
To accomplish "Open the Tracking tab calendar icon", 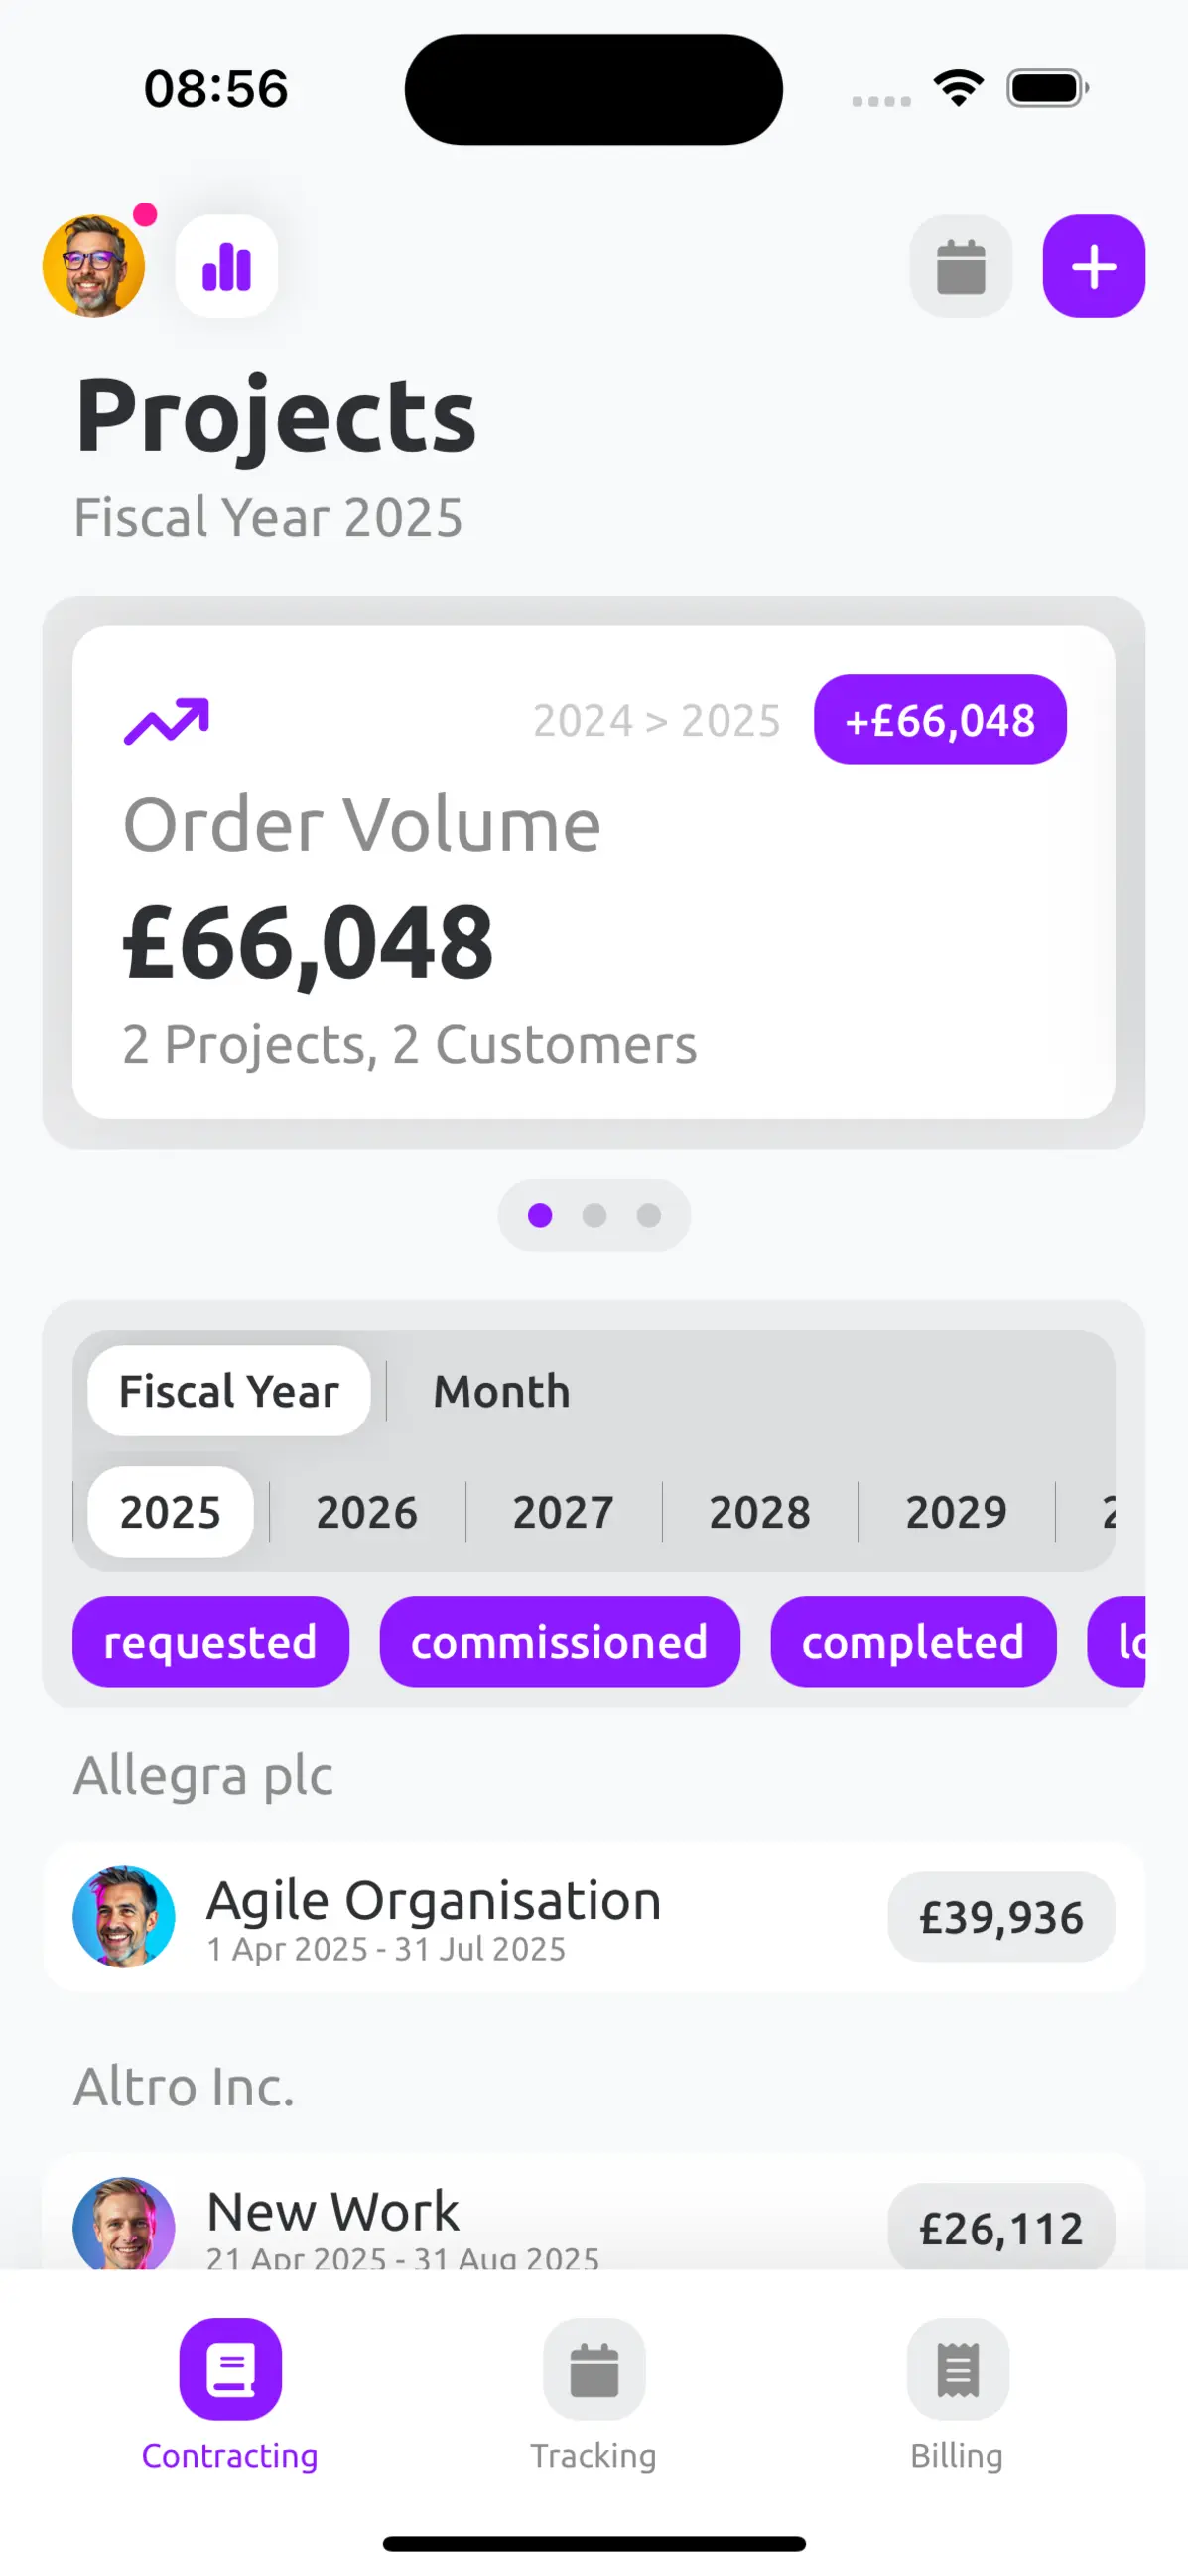I will point(594,2370).
